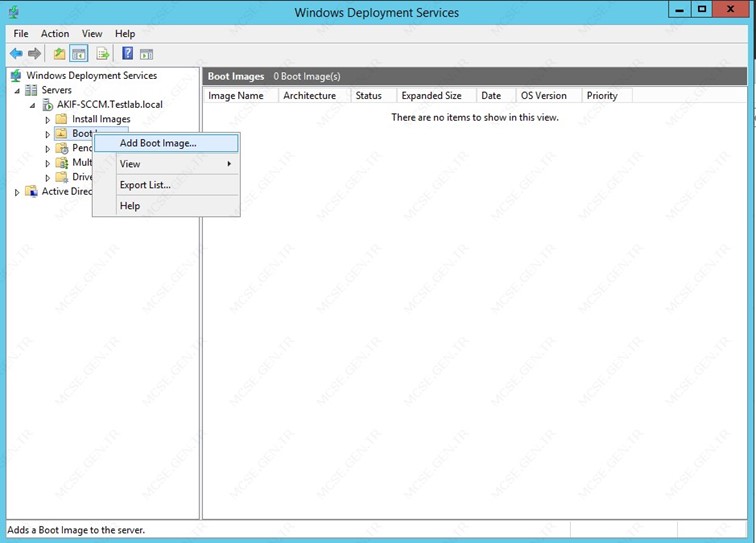This screenshot has height=543, width=756.
Task: Sort by Date column header
Action: click(x=496, y=95)
